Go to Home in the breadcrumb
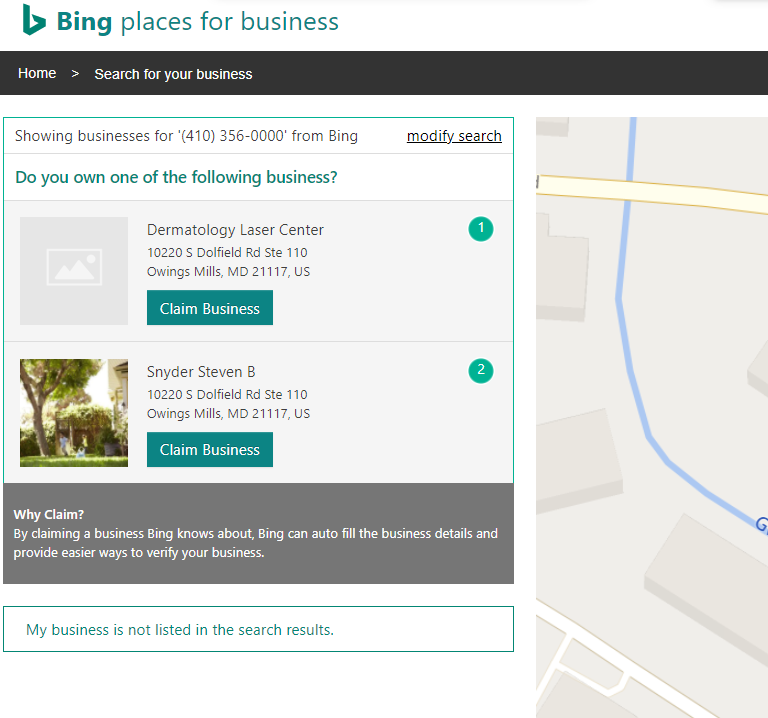 coord(37,73)
